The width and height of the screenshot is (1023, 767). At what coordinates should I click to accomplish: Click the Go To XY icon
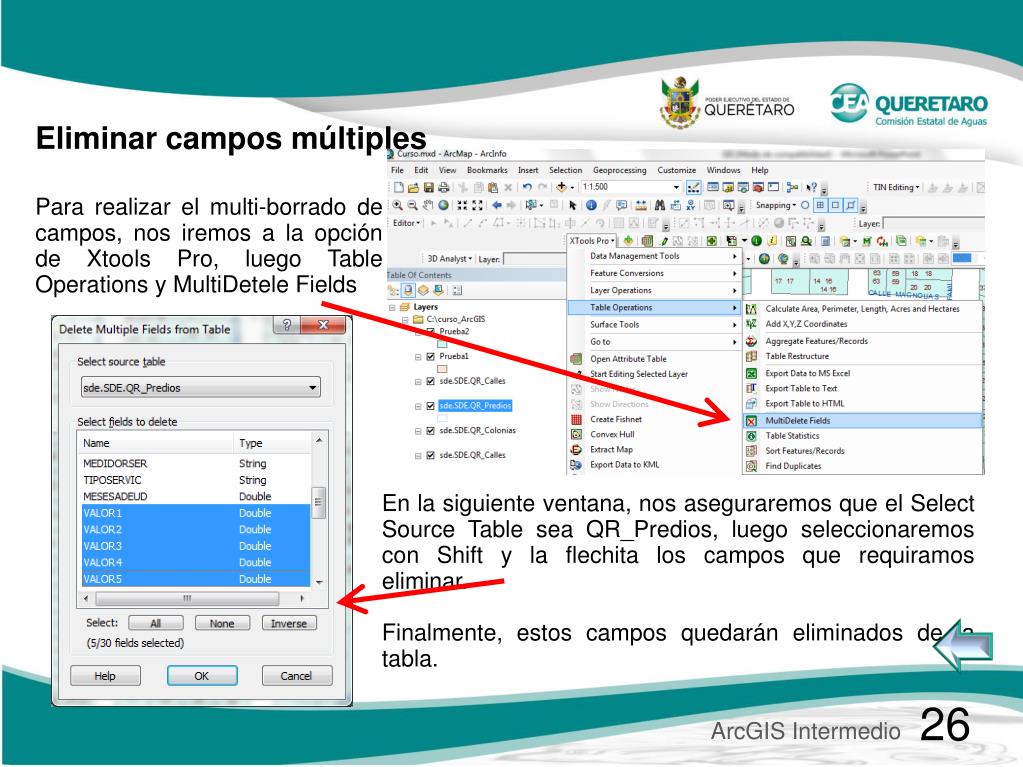pos(691,205)
